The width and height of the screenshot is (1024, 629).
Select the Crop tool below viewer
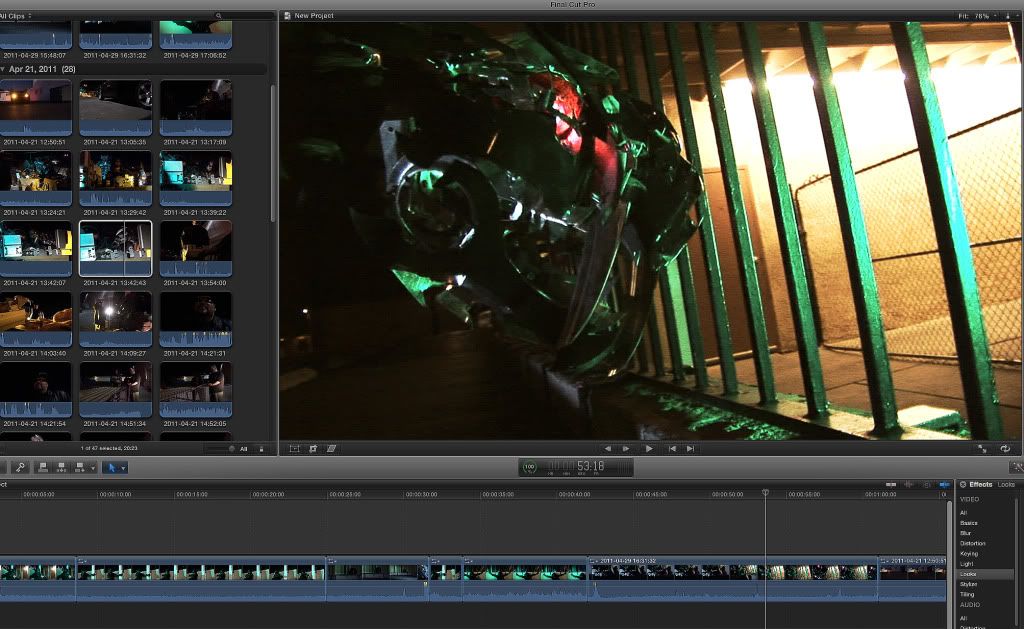[313, 449]
